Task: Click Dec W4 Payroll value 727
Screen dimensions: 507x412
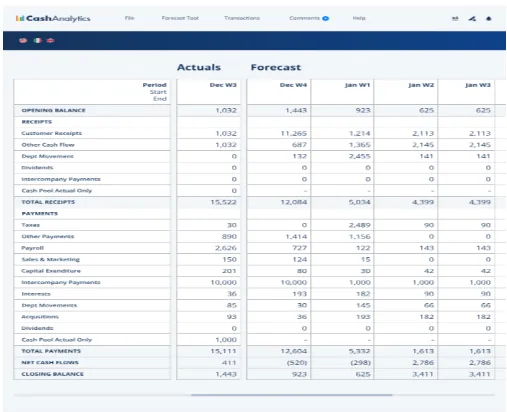Action: coord(299,248)
